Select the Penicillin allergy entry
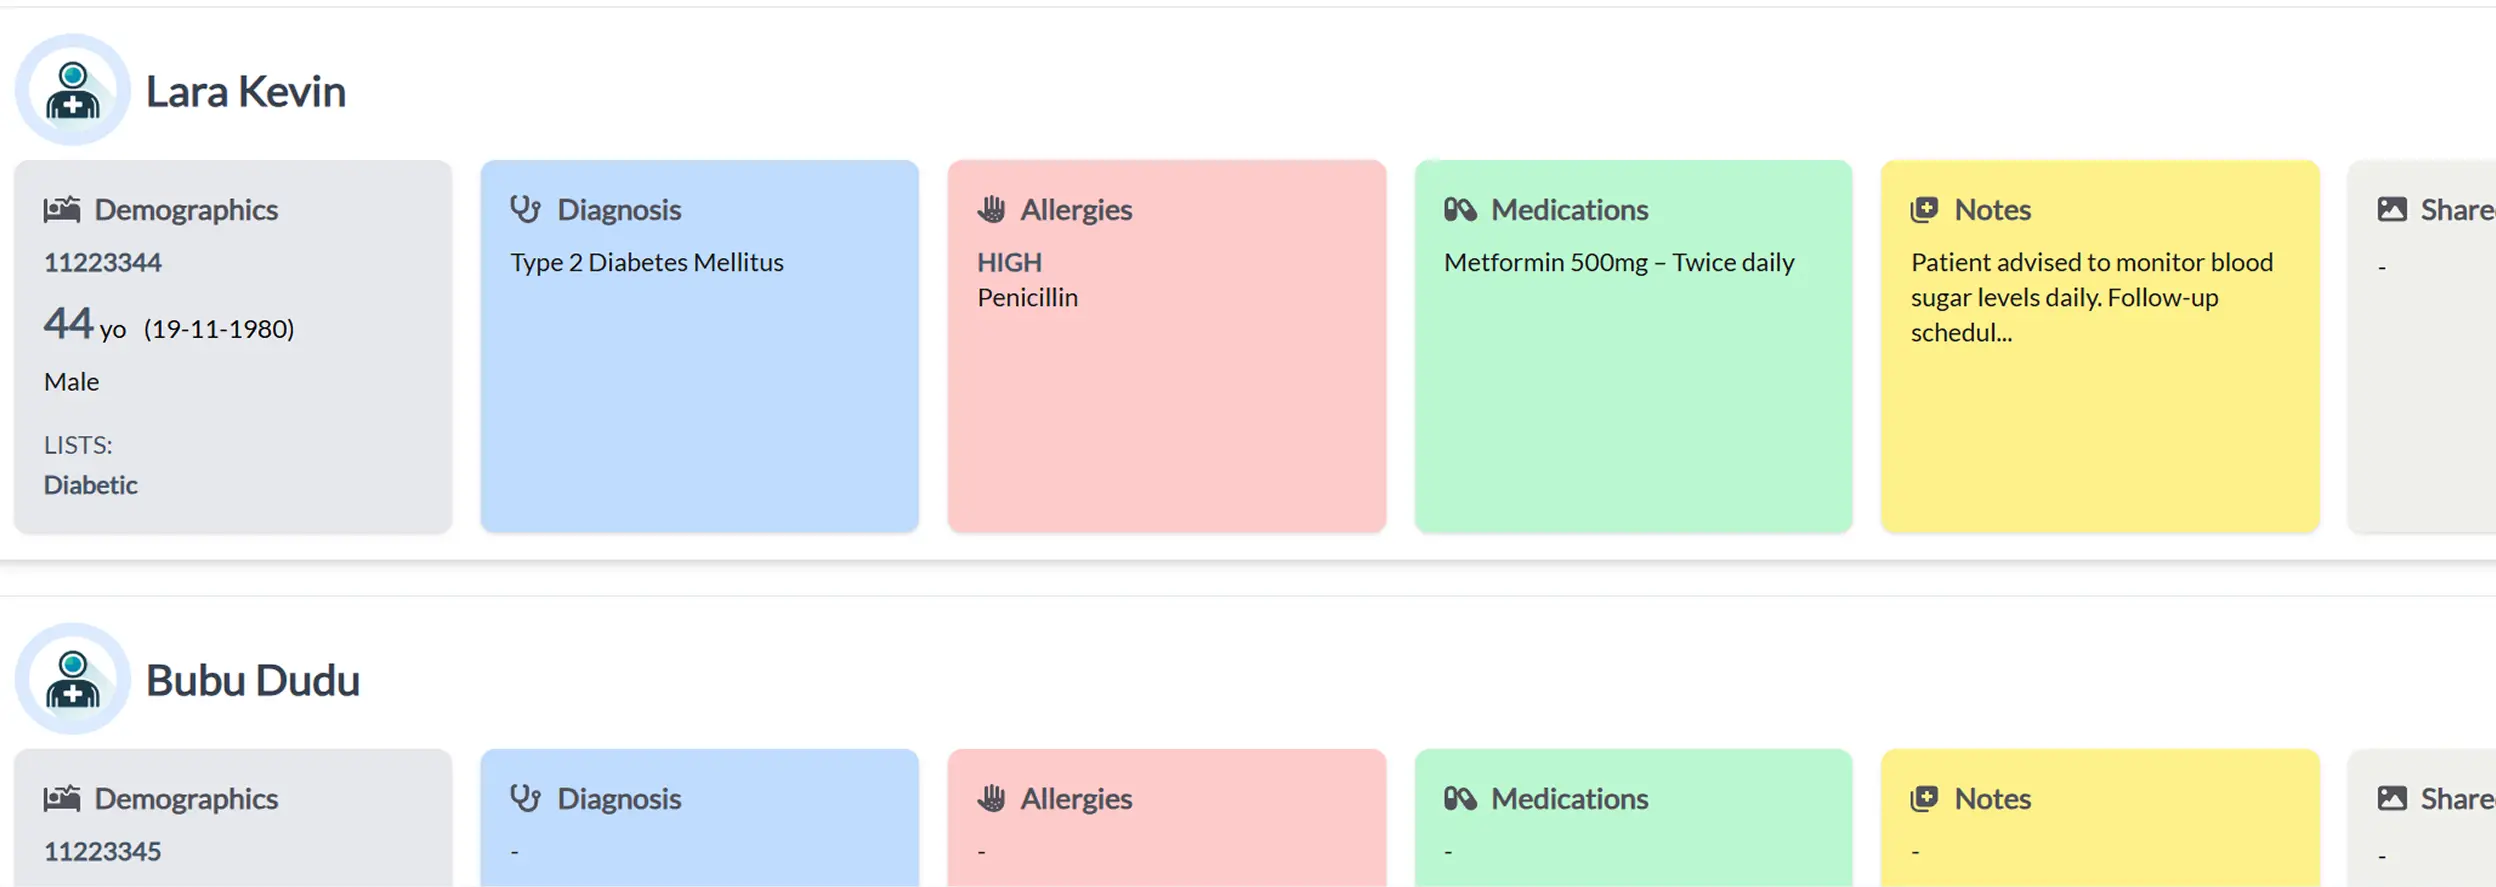Screen dimensions: 2496x887 pyautogui.click(x=1027, y=298)
